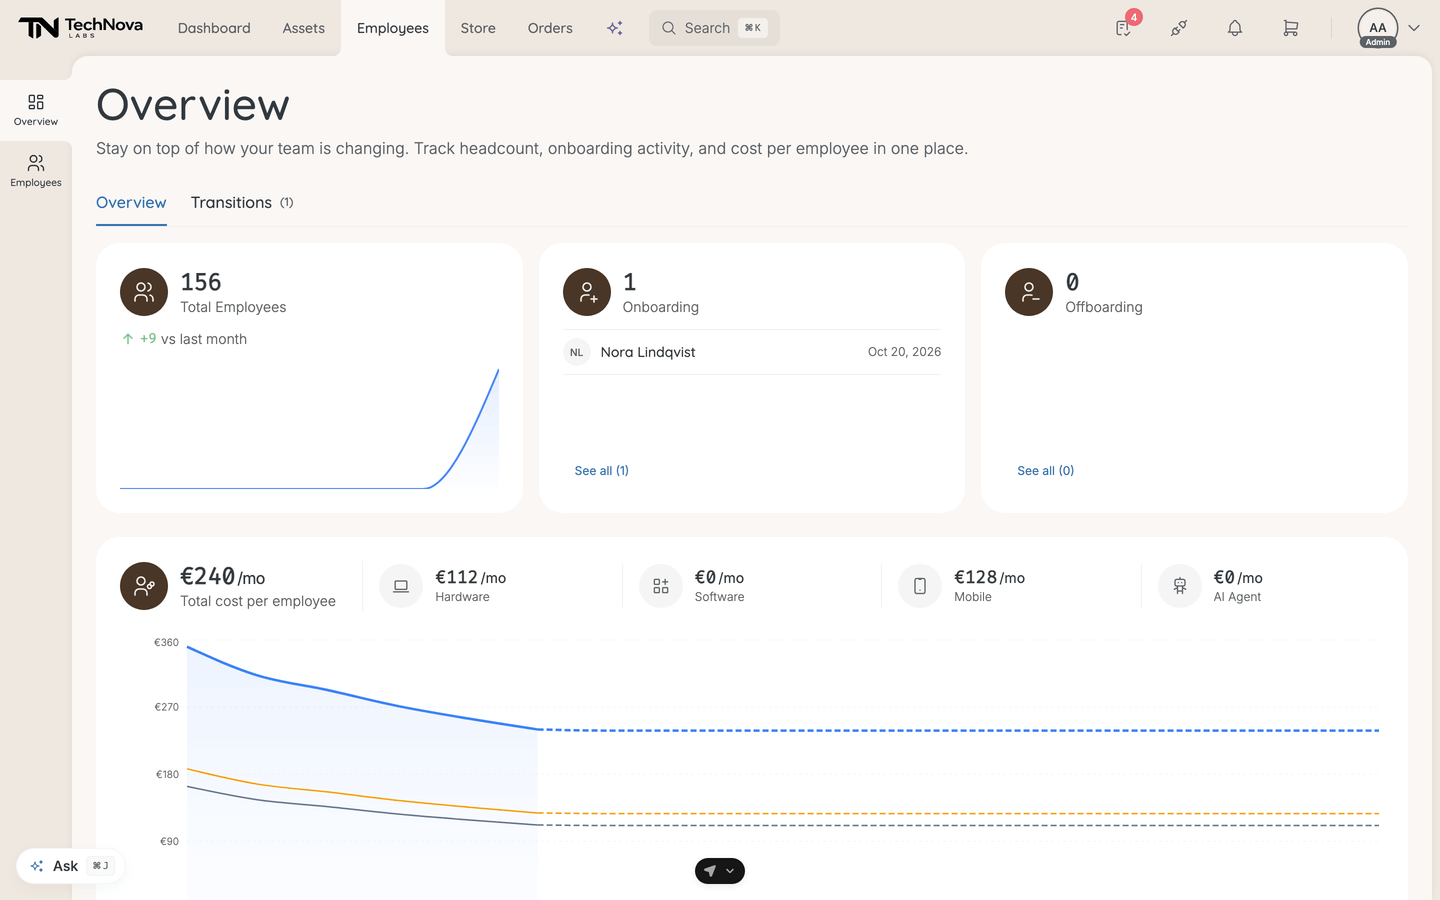
Task: Select the Overview sub-tab
Action: coord(131,202)
